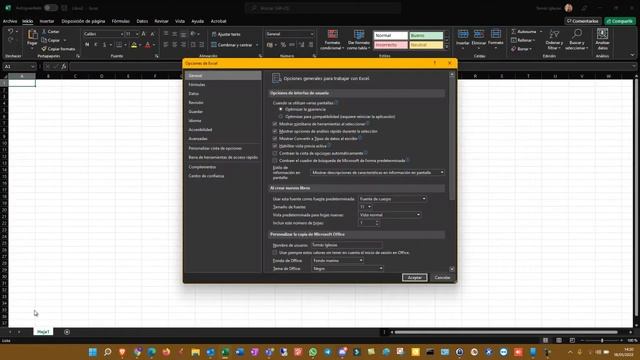Open the Name Box dropdown arrow
This screenshot has height=360, width=640.
tap(33, 67)
